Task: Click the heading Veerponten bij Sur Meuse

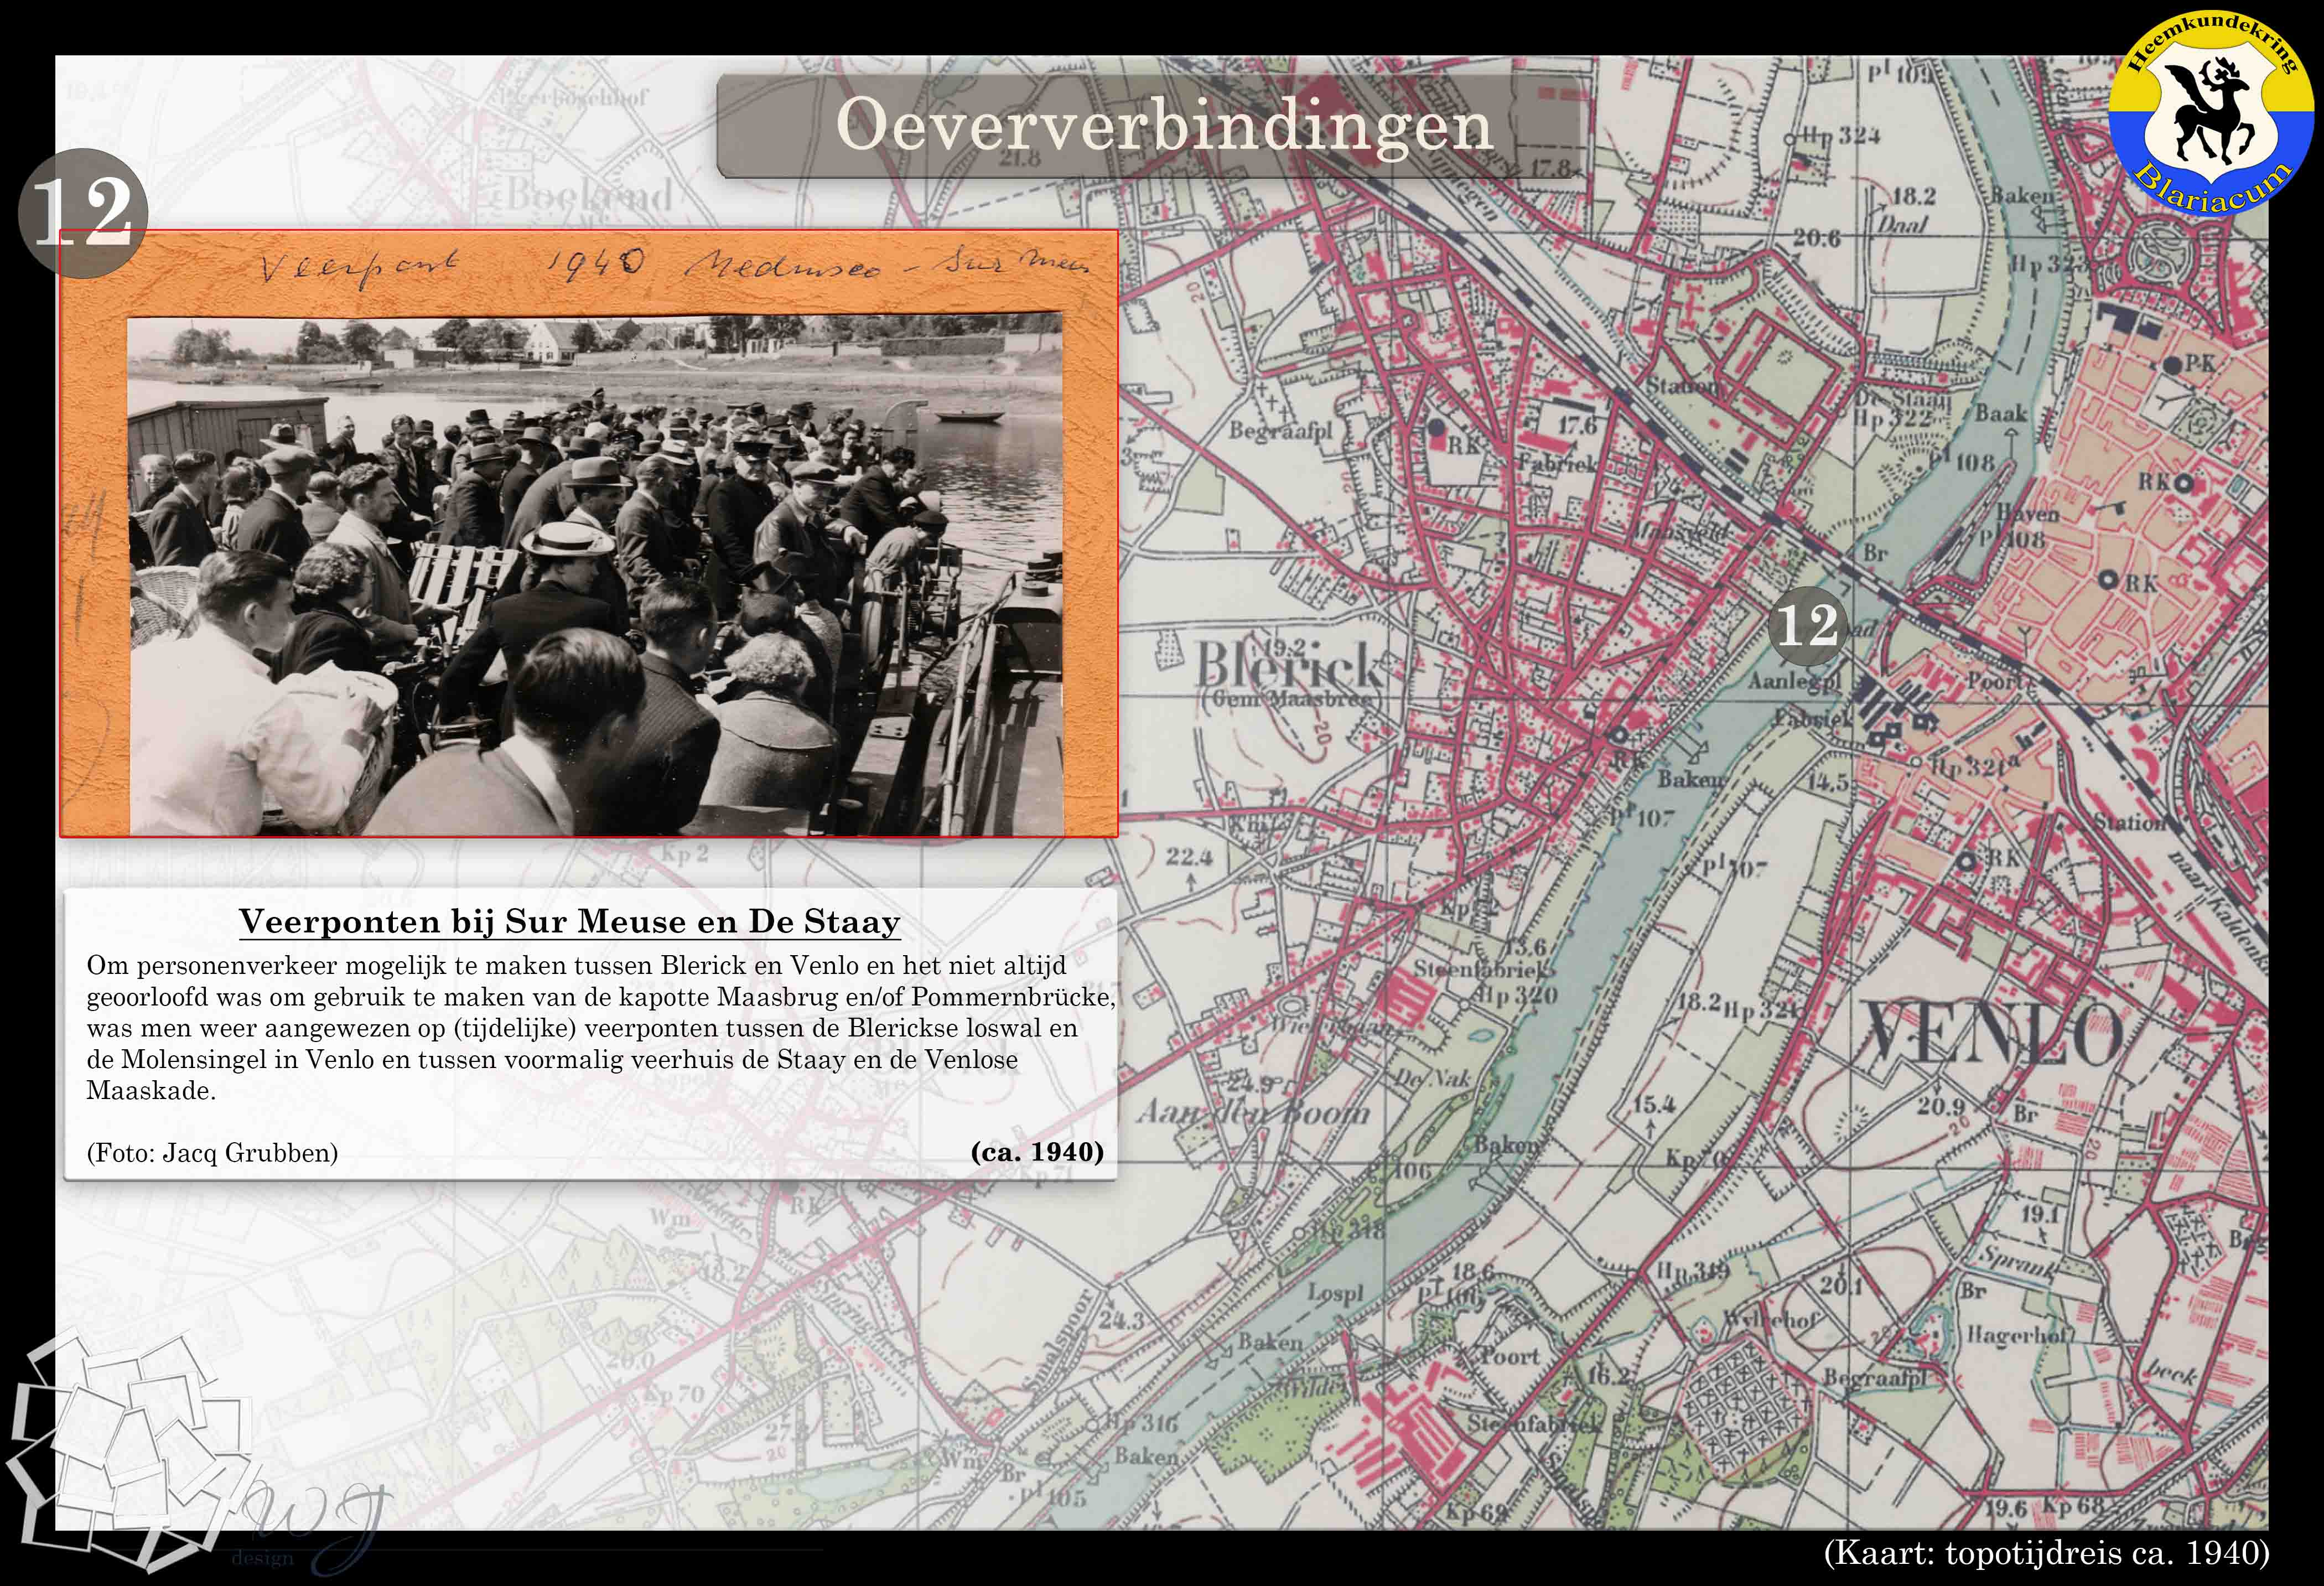Action: point(570,921)
